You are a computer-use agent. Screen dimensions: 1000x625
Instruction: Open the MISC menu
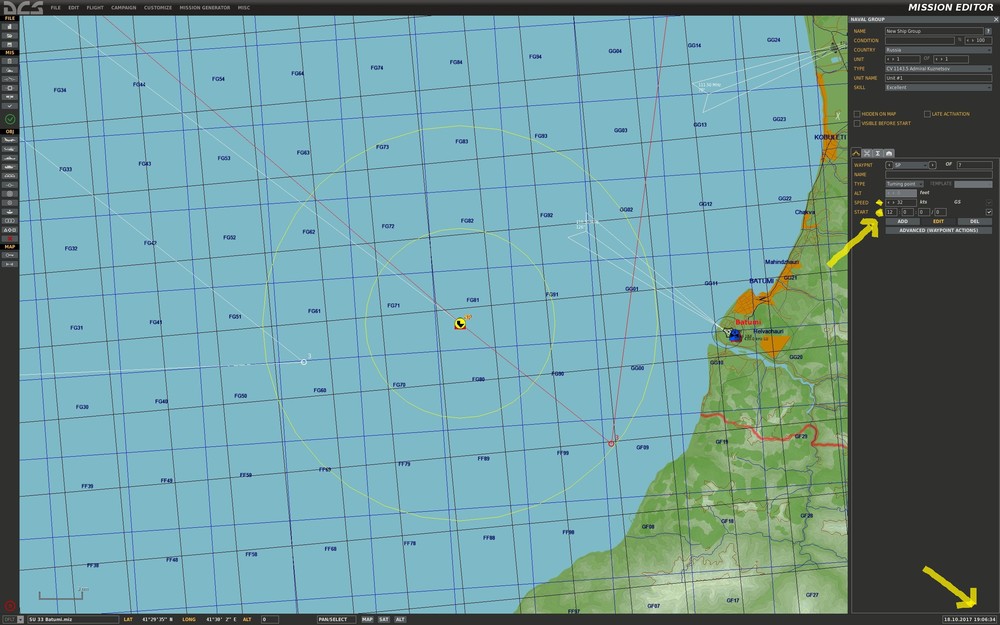tap(244, 8)
